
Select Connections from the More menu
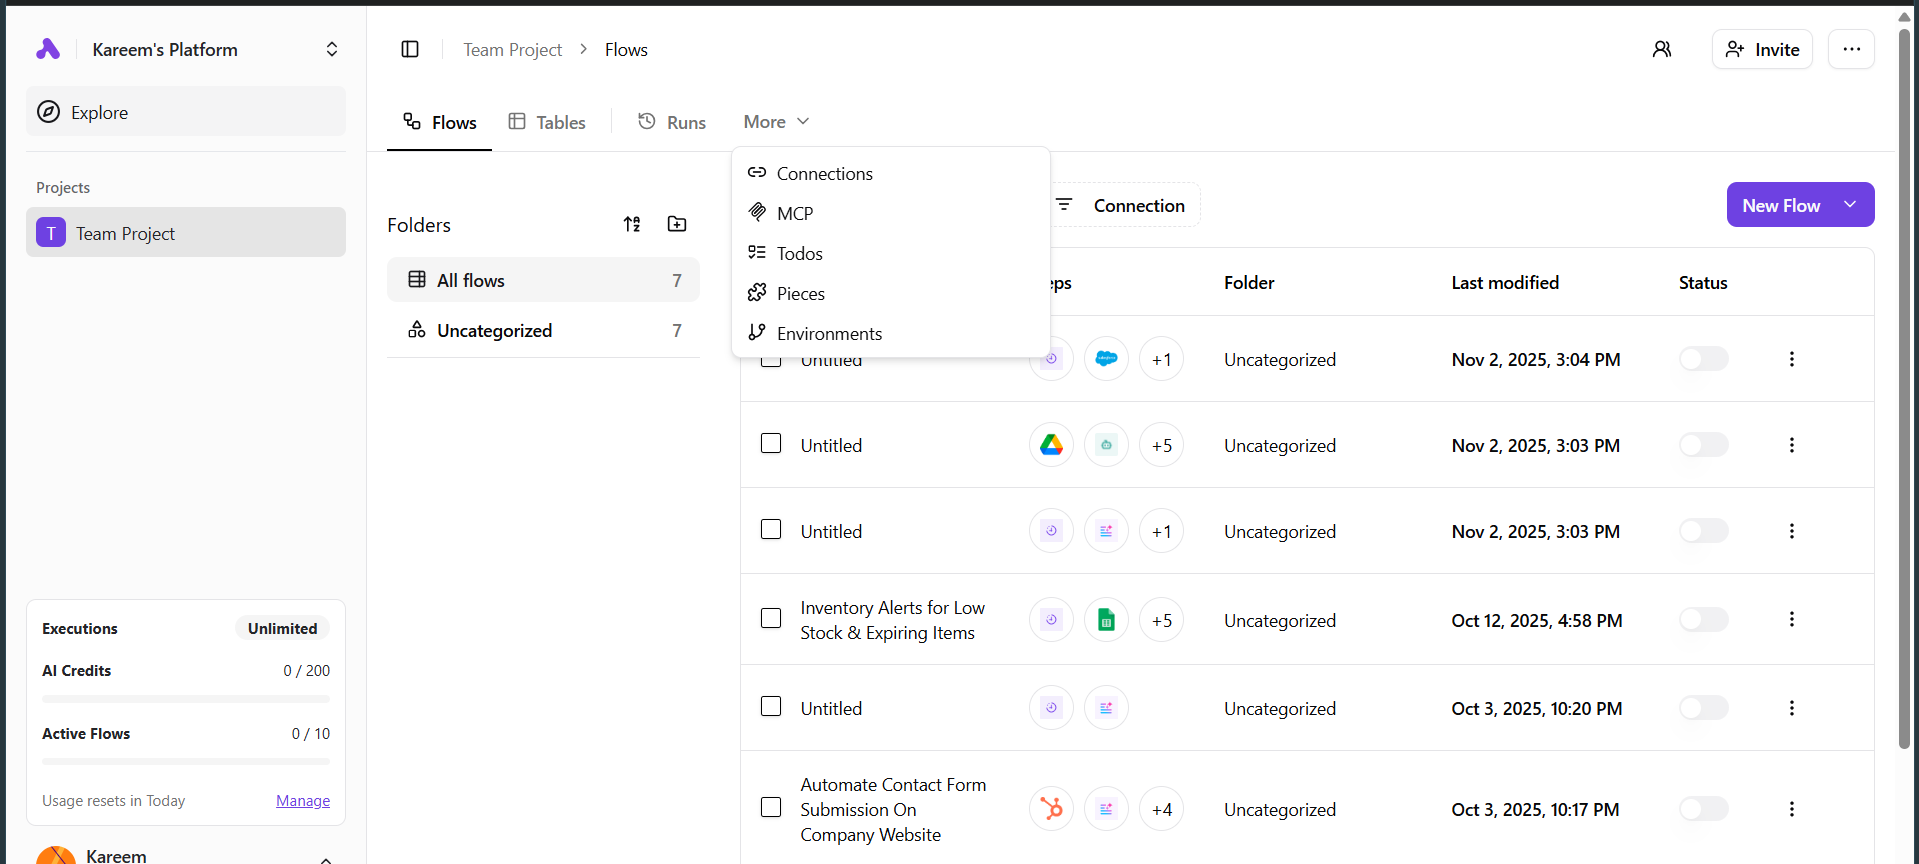point(824,174)
